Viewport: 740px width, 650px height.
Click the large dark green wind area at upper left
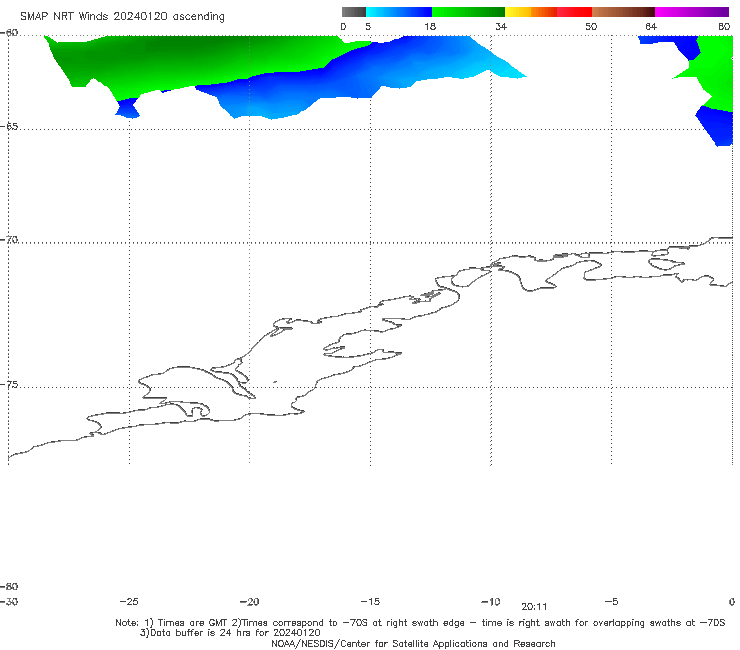[x=189, y=59]
